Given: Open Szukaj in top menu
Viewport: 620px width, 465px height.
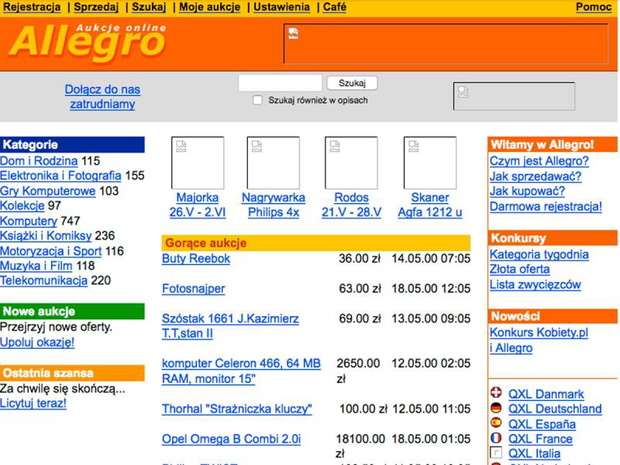Looking at the screenshot, I should coord(149,7).
